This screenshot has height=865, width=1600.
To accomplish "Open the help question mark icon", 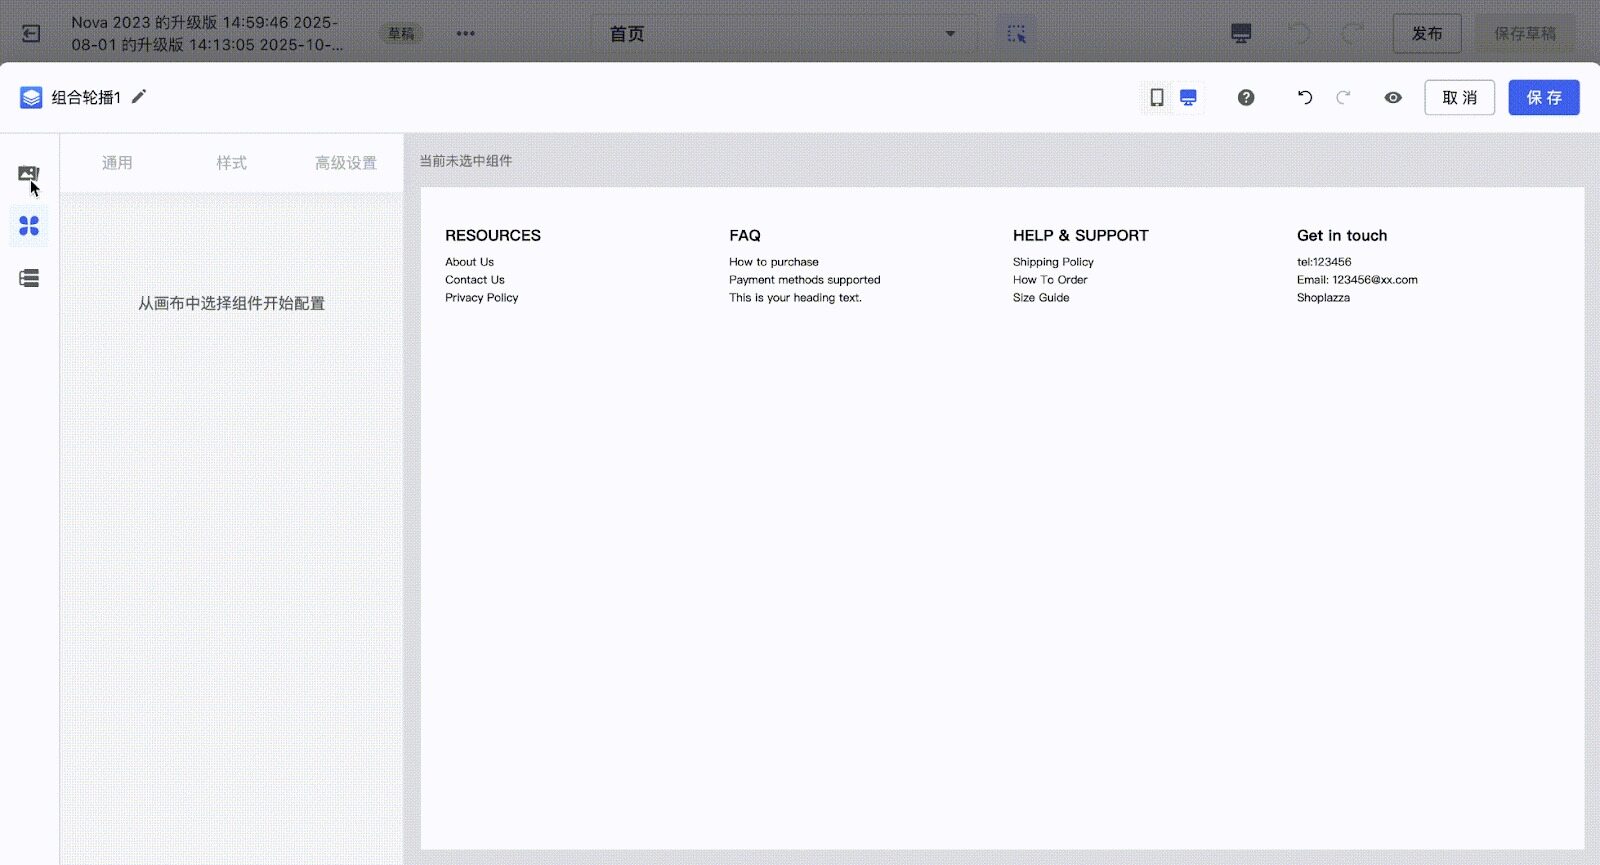I will (1246, 97).
